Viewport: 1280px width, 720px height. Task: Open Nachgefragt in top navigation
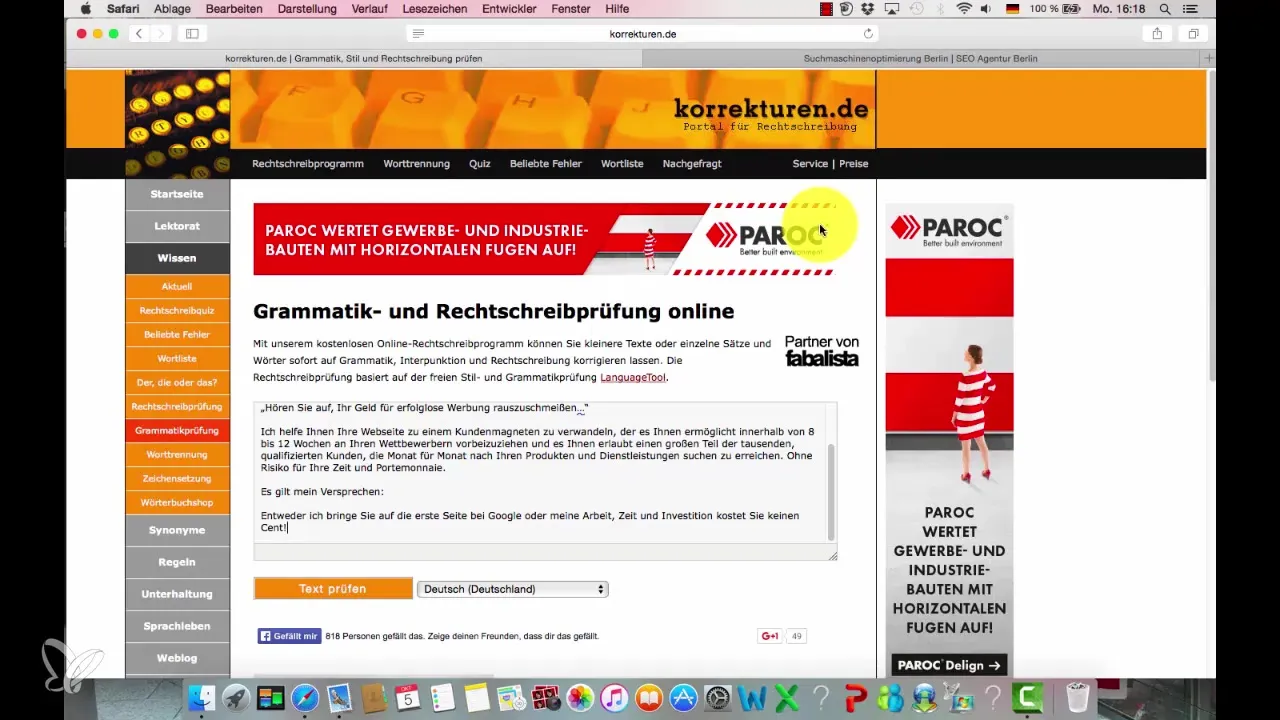691,163
